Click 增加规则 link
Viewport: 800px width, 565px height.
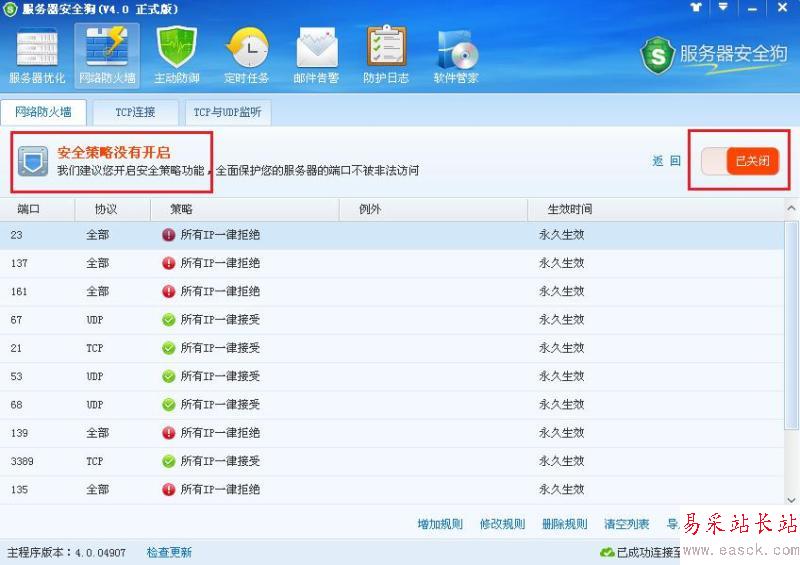[x=440, y=524]
